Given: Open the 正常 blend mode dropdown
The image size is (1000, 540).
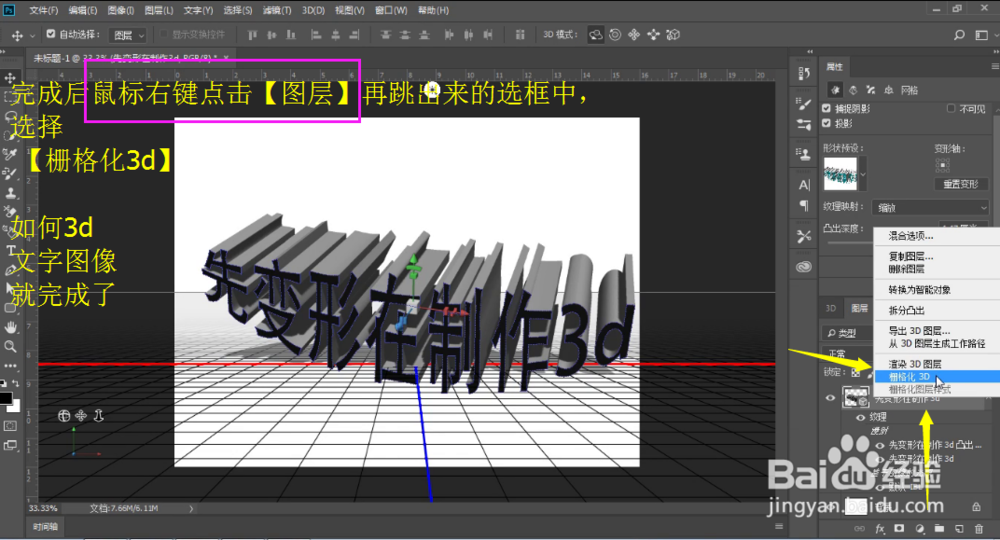Looking at the screenshot, I should [848, 353].
